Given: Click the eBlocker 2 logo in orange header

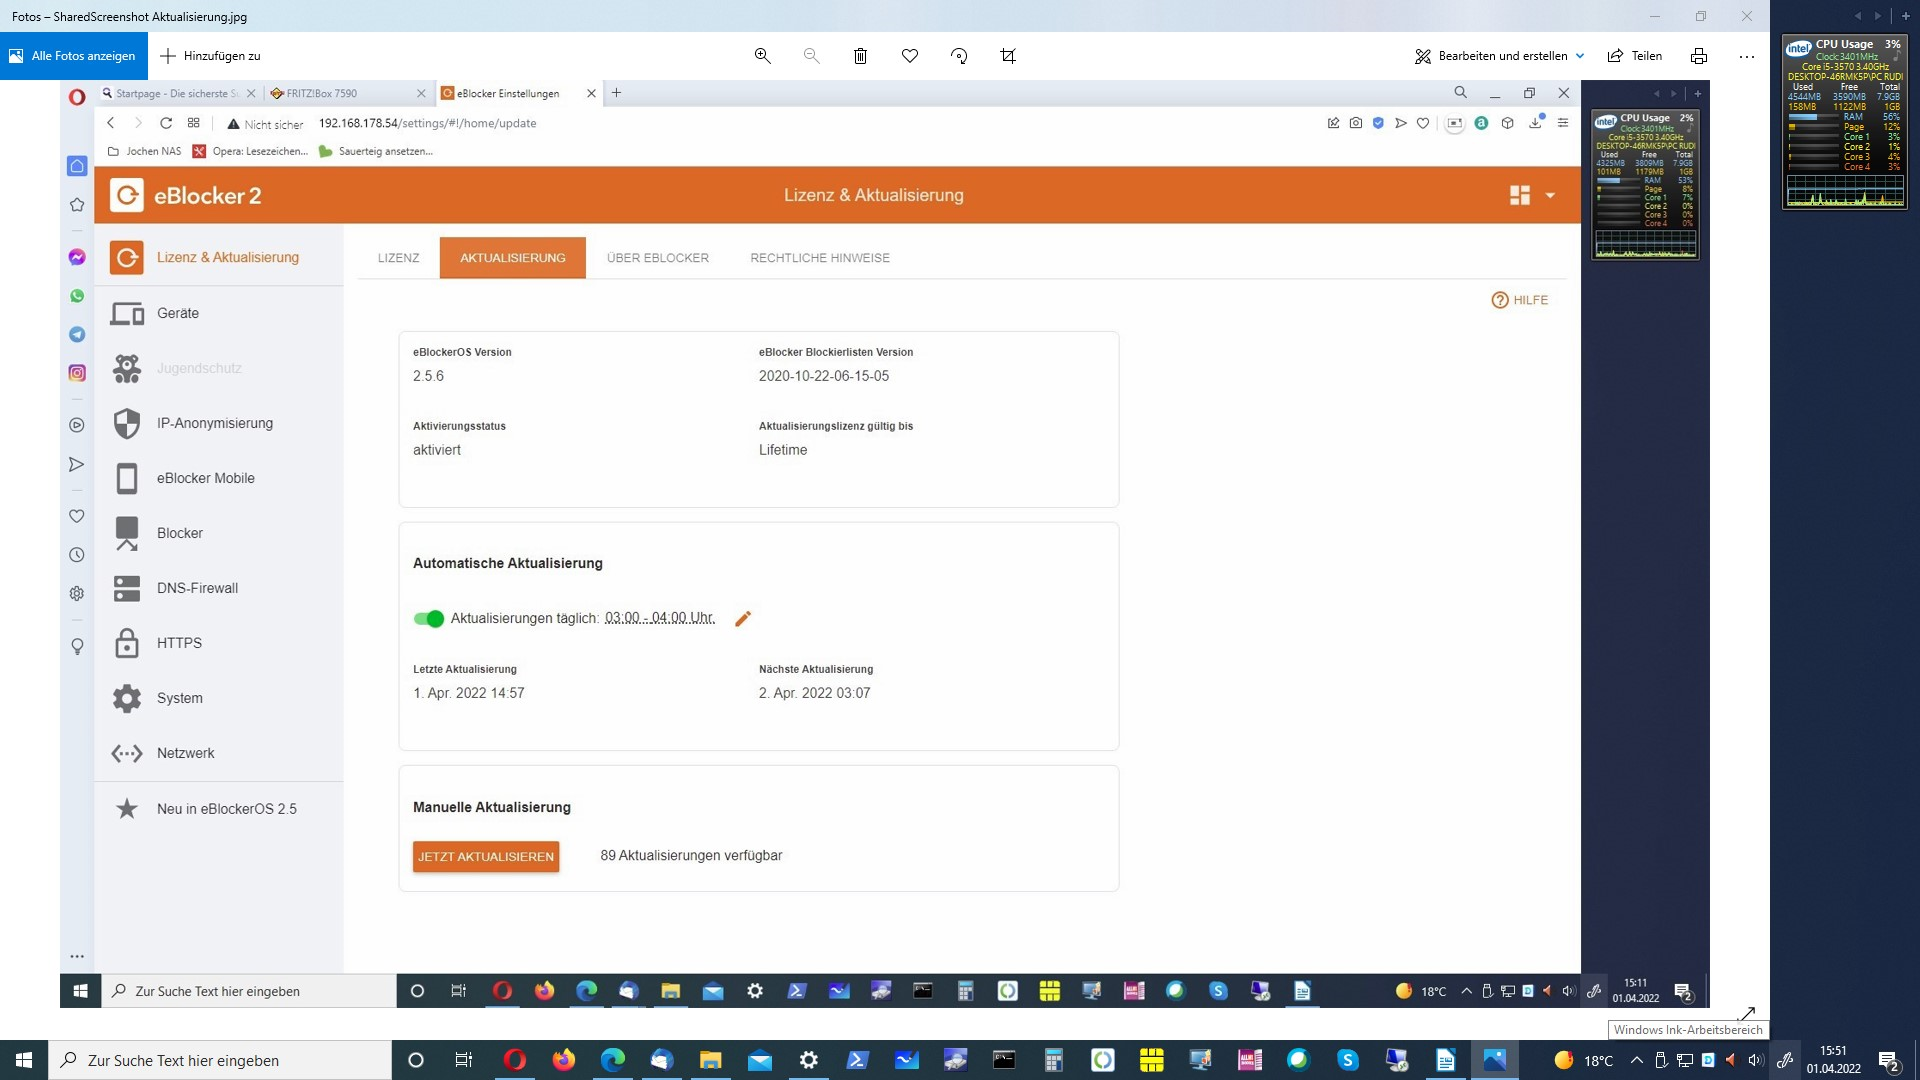Looking at the screenshot, I should [x=186, y=196].
